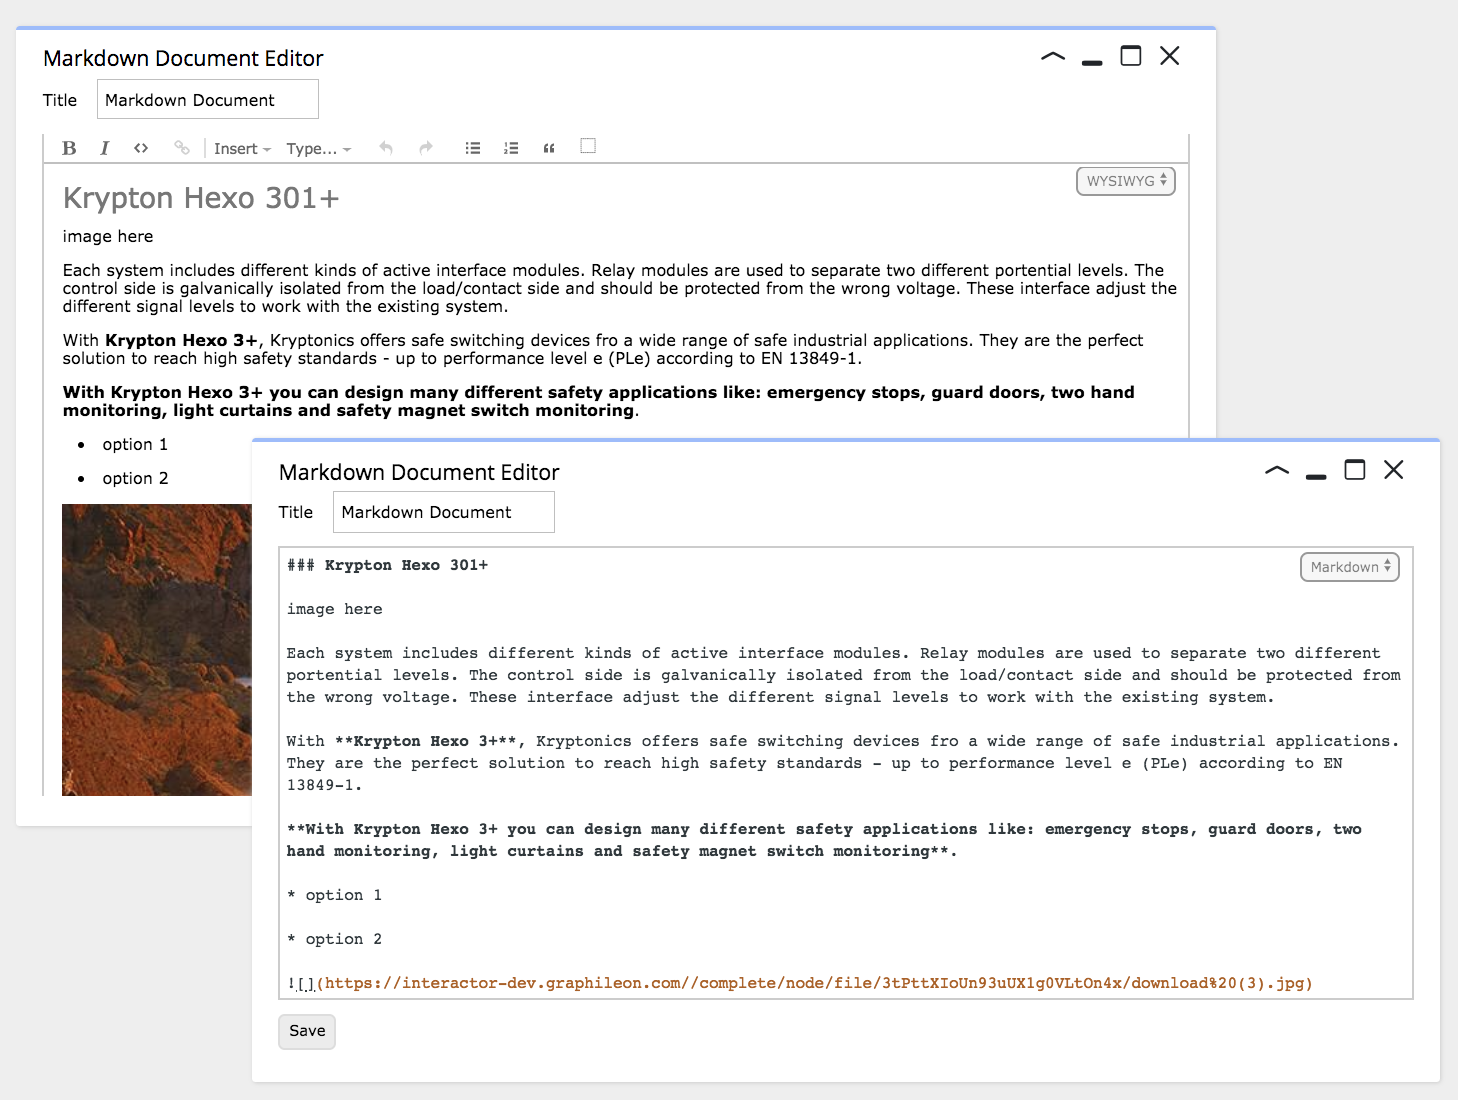The height and width of the screenshot is (1100, 1458).
Task: Click front window title 'Markdown Document Editor'
Action: coord(419,472)
